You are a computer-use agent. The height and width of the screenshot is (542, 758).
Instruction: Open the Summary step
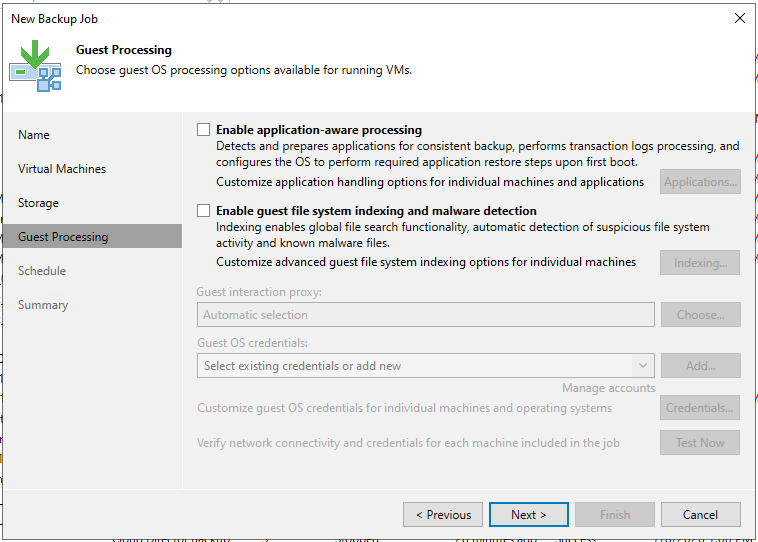tap(43, 305)
